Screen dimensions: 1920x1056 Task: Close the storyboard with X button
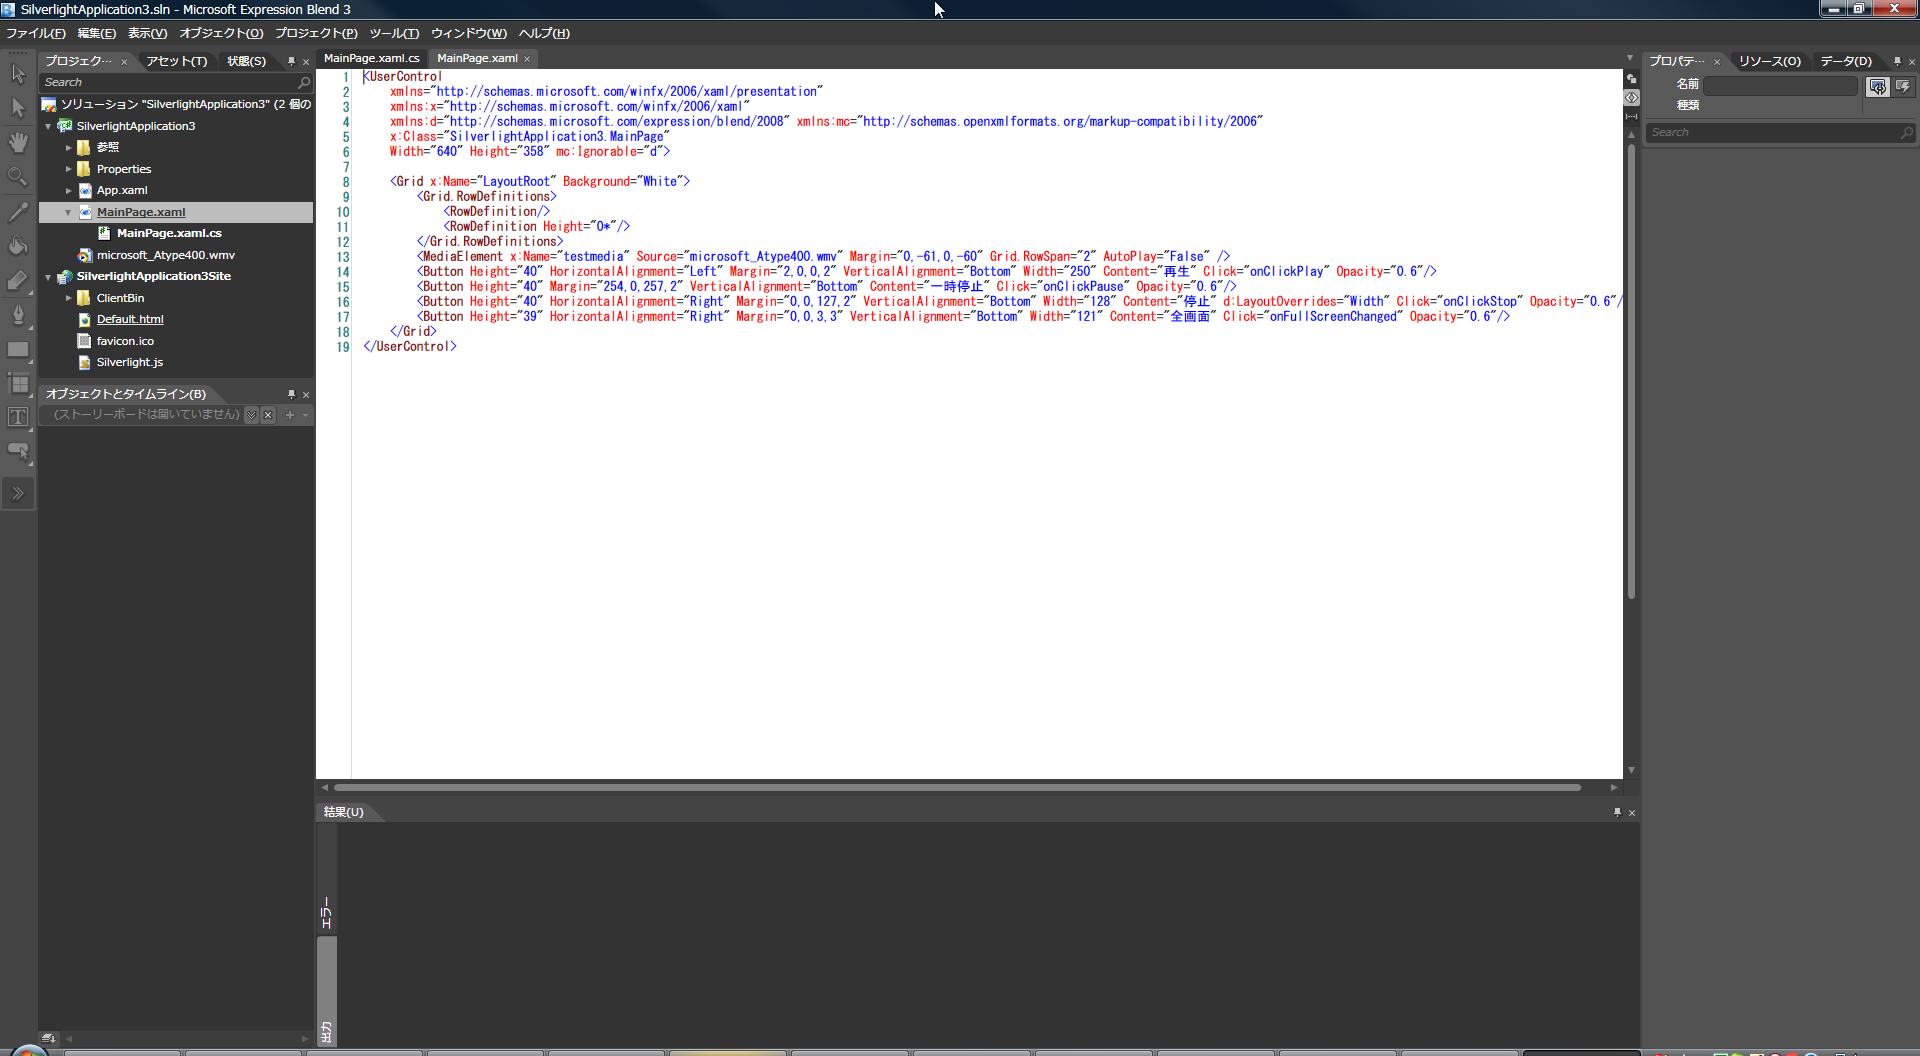point(268,415)
